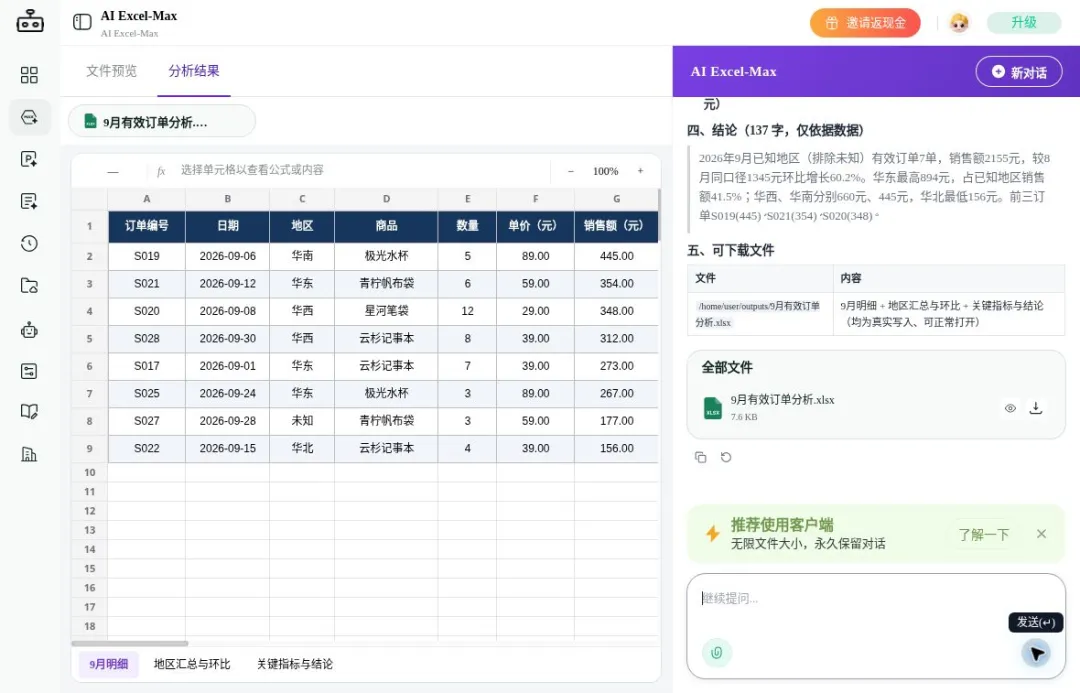The width and height of the screenshot is (1080, 693).
Task: Open the small robot assistant sidebar icon
Action: pos(29,330)
